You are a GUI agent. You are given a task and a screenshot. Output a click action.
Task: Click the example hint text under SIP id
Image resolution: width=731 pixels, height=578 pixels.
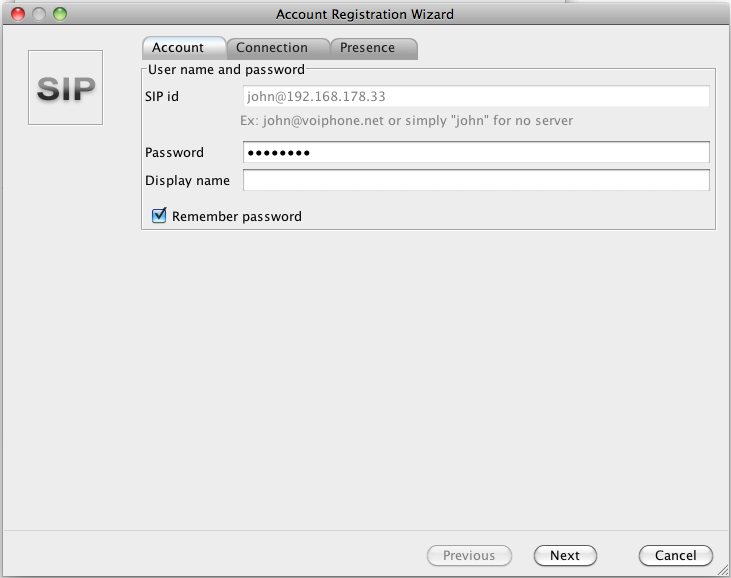point(407,121)
